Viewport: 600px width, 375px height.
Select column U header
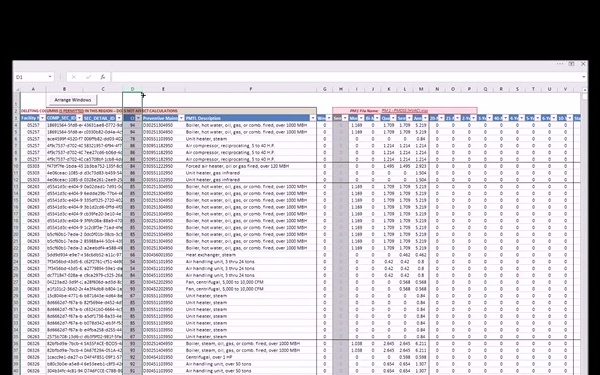[549, 89]
